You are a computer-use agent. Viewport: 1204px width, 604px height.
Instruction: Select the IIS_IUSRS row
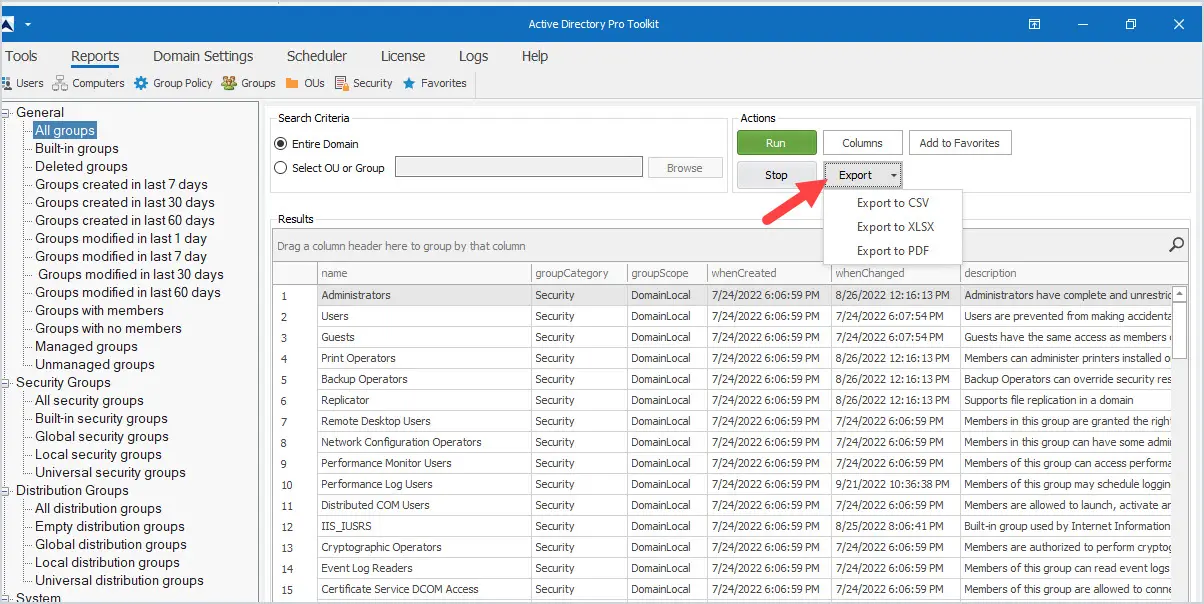(x=722, y=526)
